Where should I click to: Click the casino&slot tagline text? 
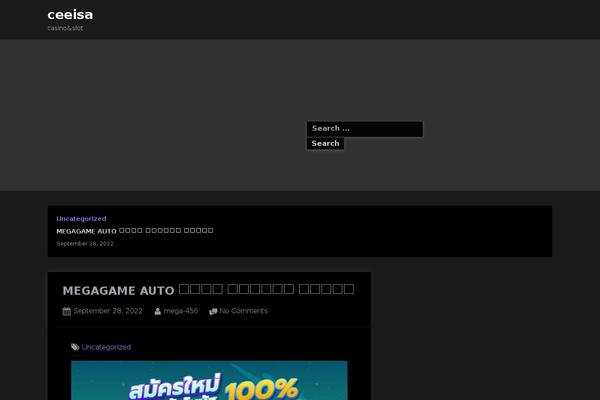(65, 28)
